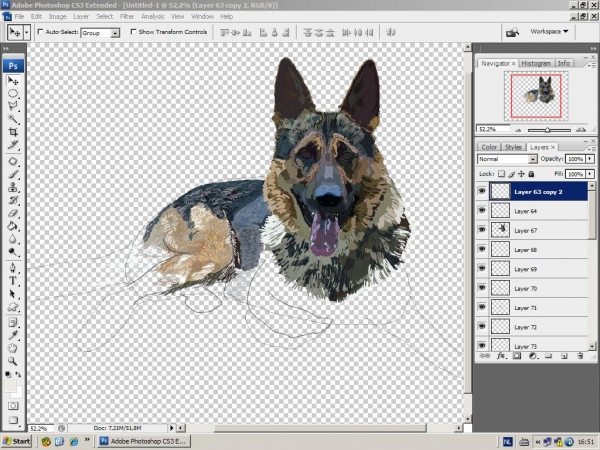Select the Blur tool
600x450 pixels.
point(13,239)
